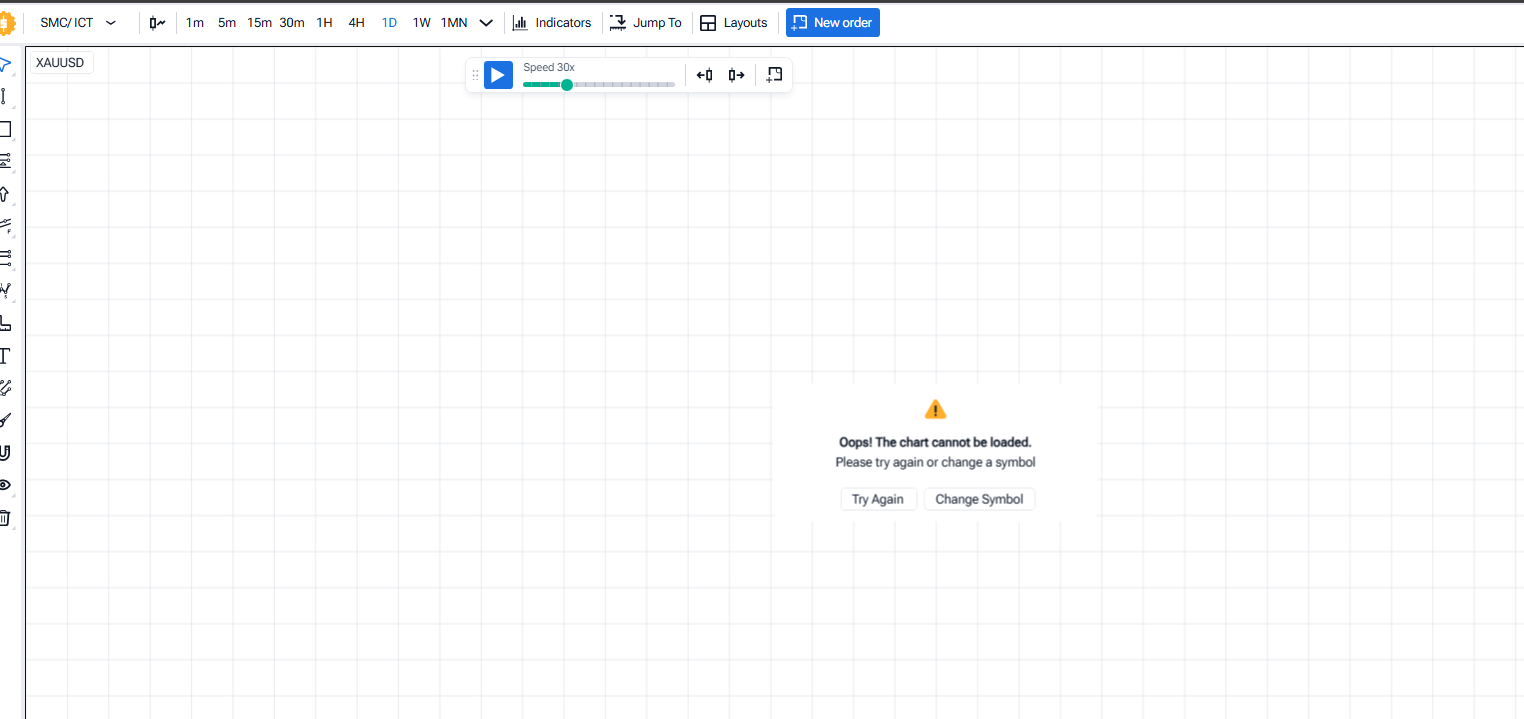Start replay with the play button
The image size is (1524, 719).
coord(498,75)
